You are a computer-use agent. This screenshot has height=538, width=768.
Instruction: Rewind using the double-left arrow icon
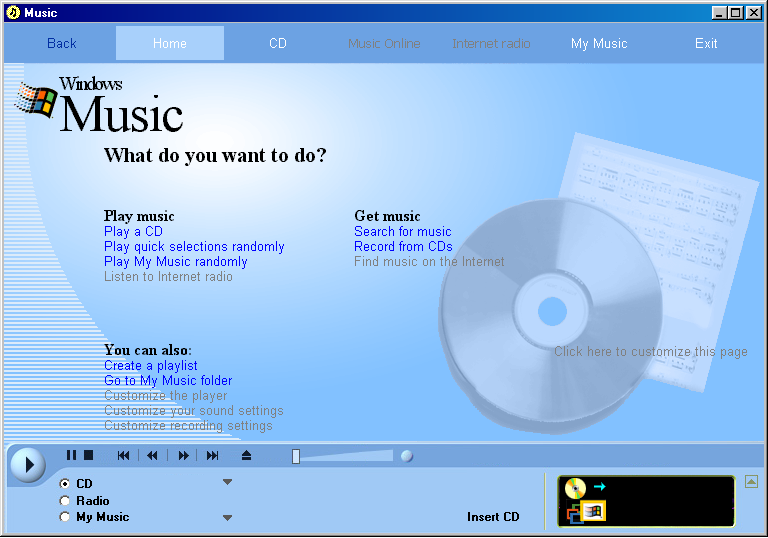[152, 456]
